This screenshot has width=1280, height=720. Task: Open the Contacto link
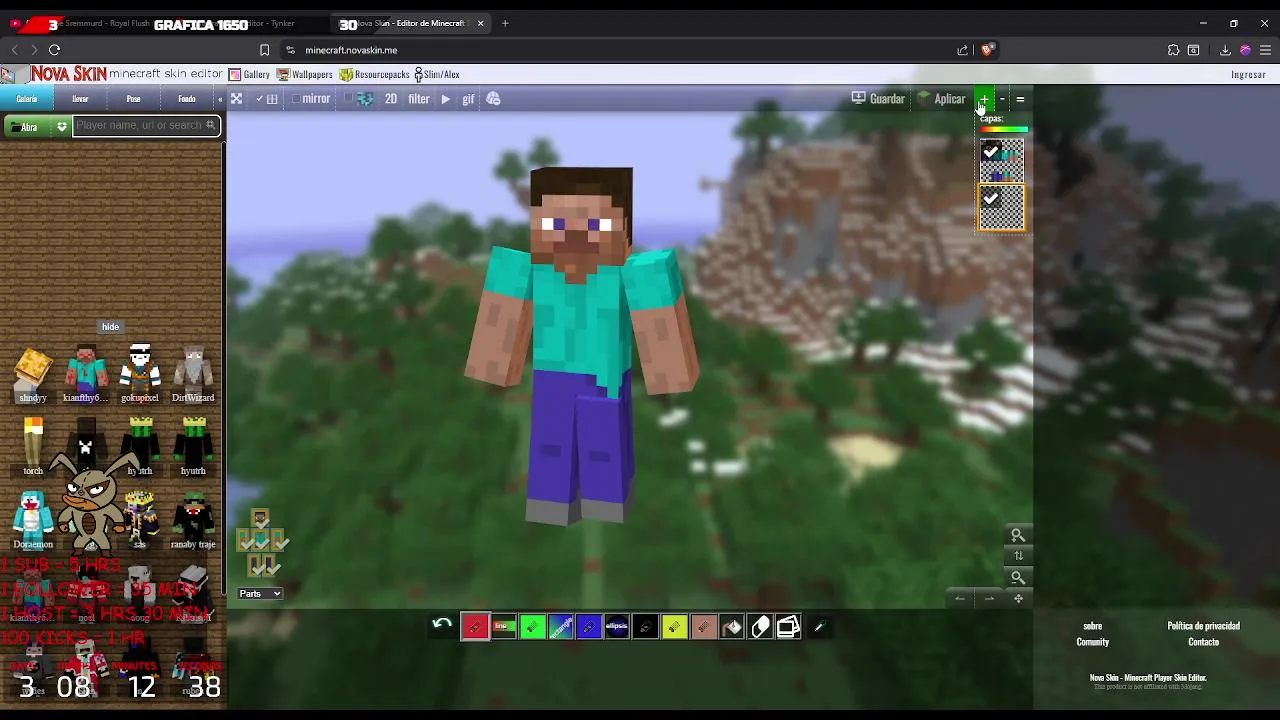pos(1203,642)
